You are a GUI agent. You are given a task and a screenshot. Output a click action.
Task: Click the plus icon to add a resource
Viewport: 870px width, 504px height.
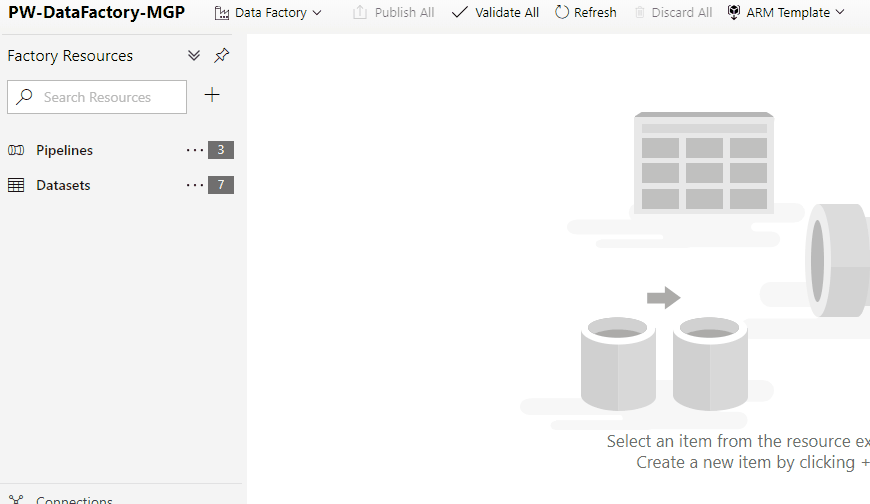212,96
